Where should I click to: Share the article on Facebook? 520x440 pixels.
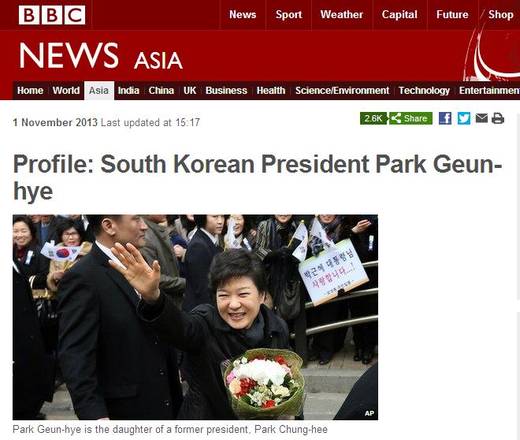pyautogui.click(x=445, y=118)
